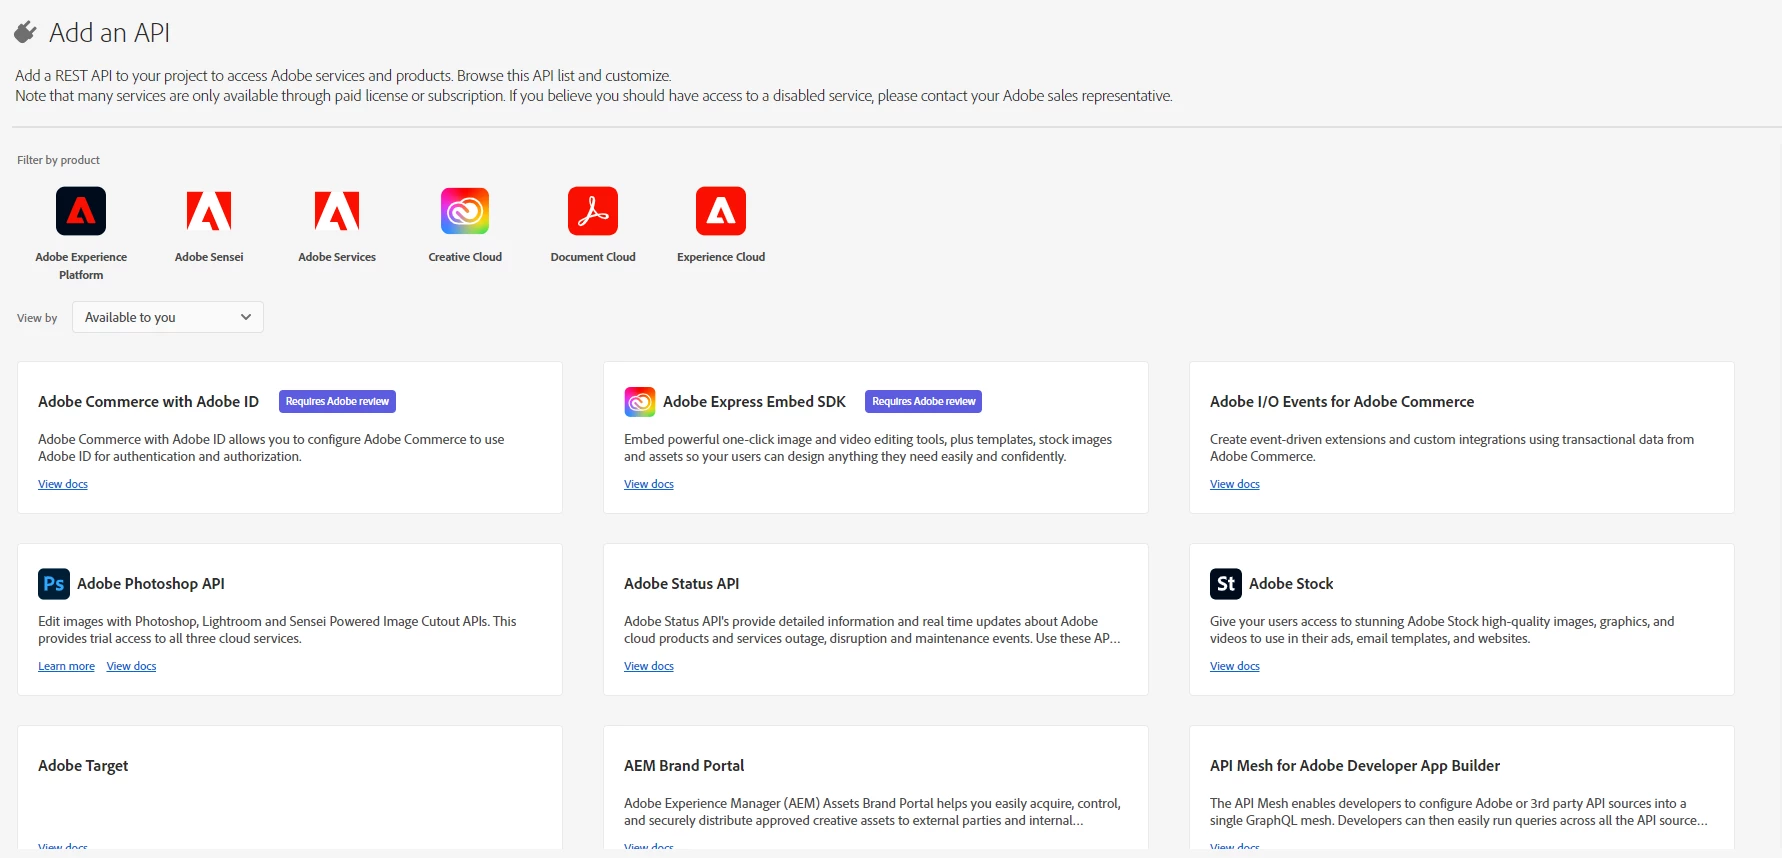Click the Adobe Status API description text

(872, 630)
